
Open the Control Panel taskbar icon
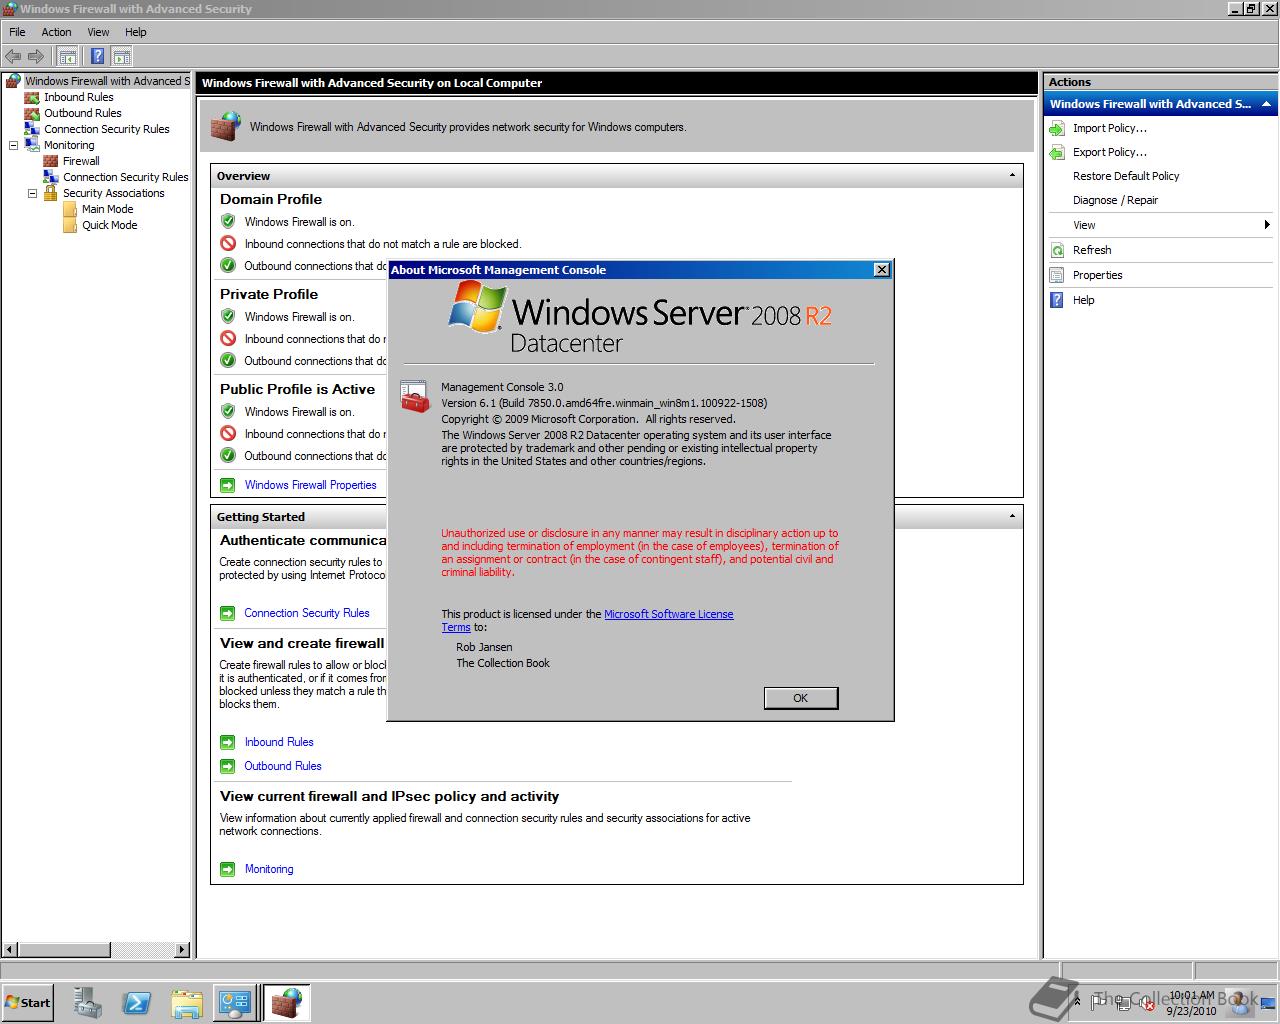click(x=235, y=1003)
